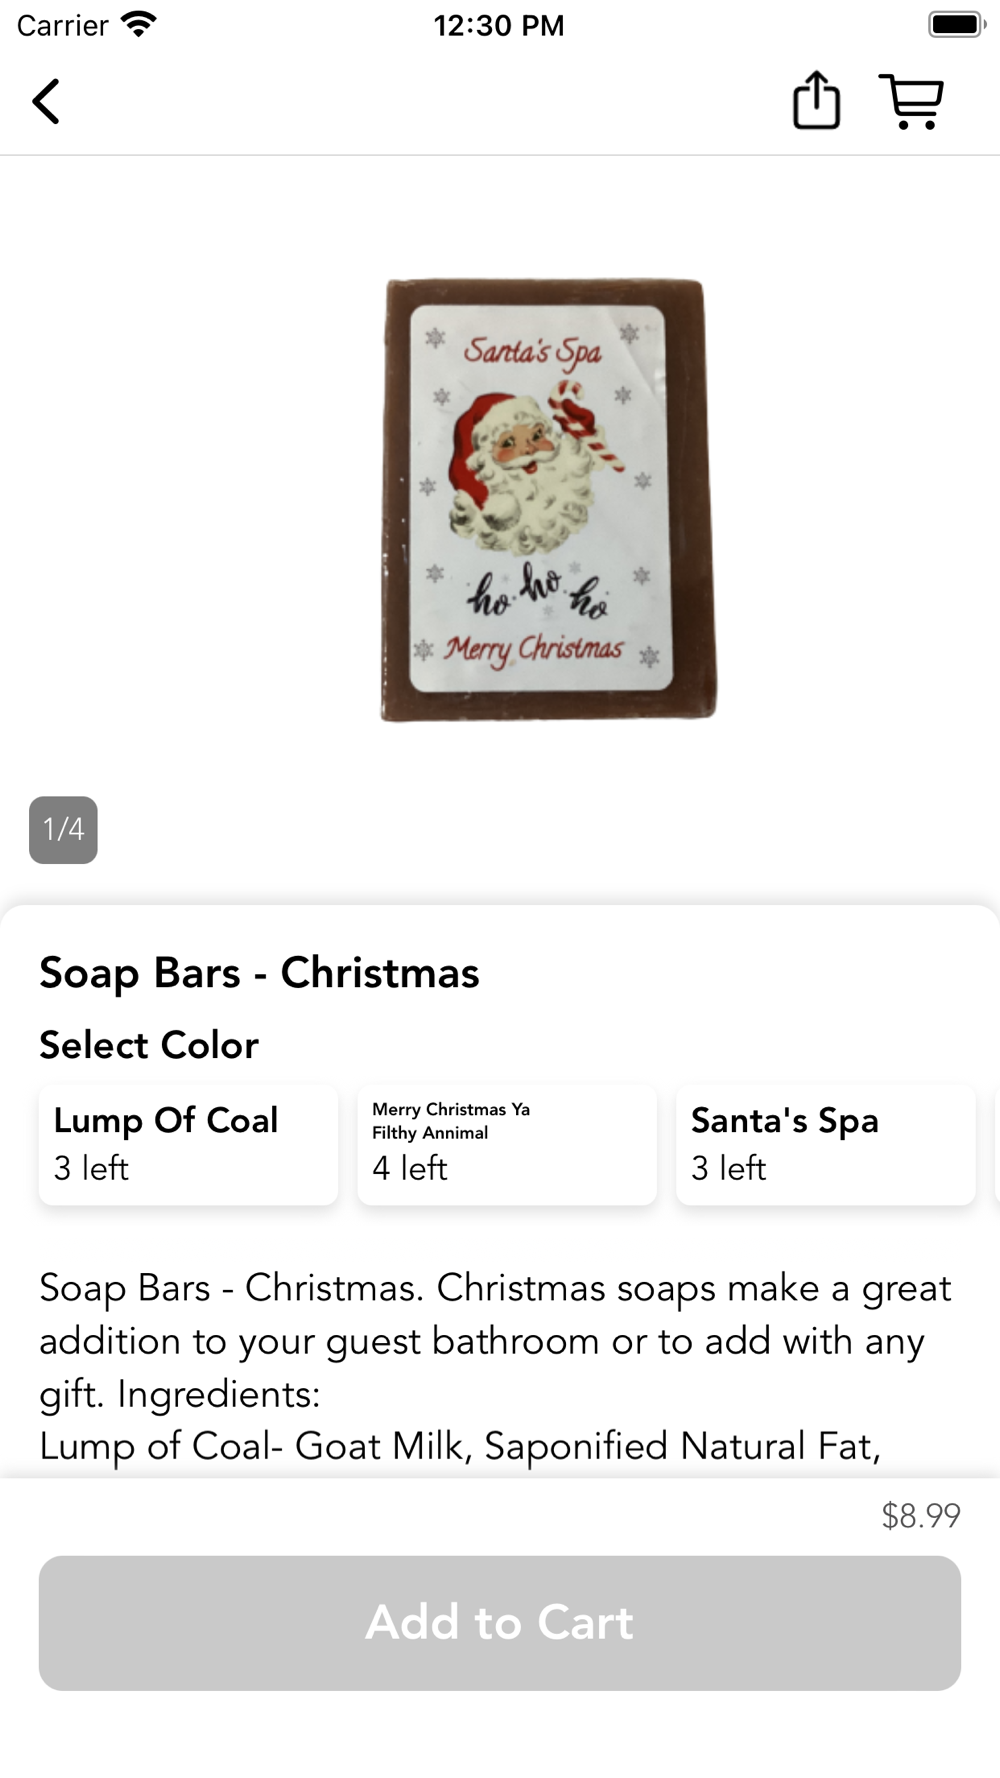Tap the back arrow icon
This screenshot has height=1778, width=1000.
[x=46, y=101]
